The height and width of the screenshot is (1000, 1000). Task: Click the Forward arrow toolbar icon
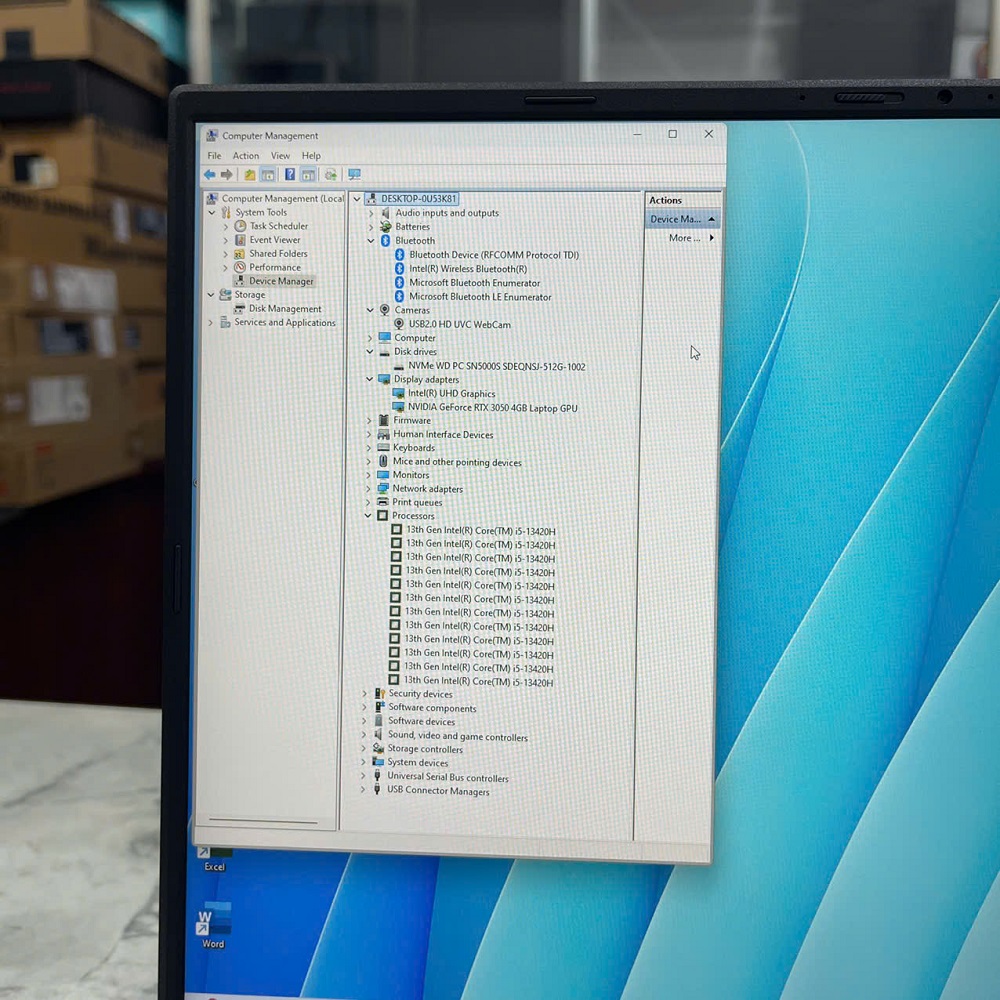pos(226,174)
